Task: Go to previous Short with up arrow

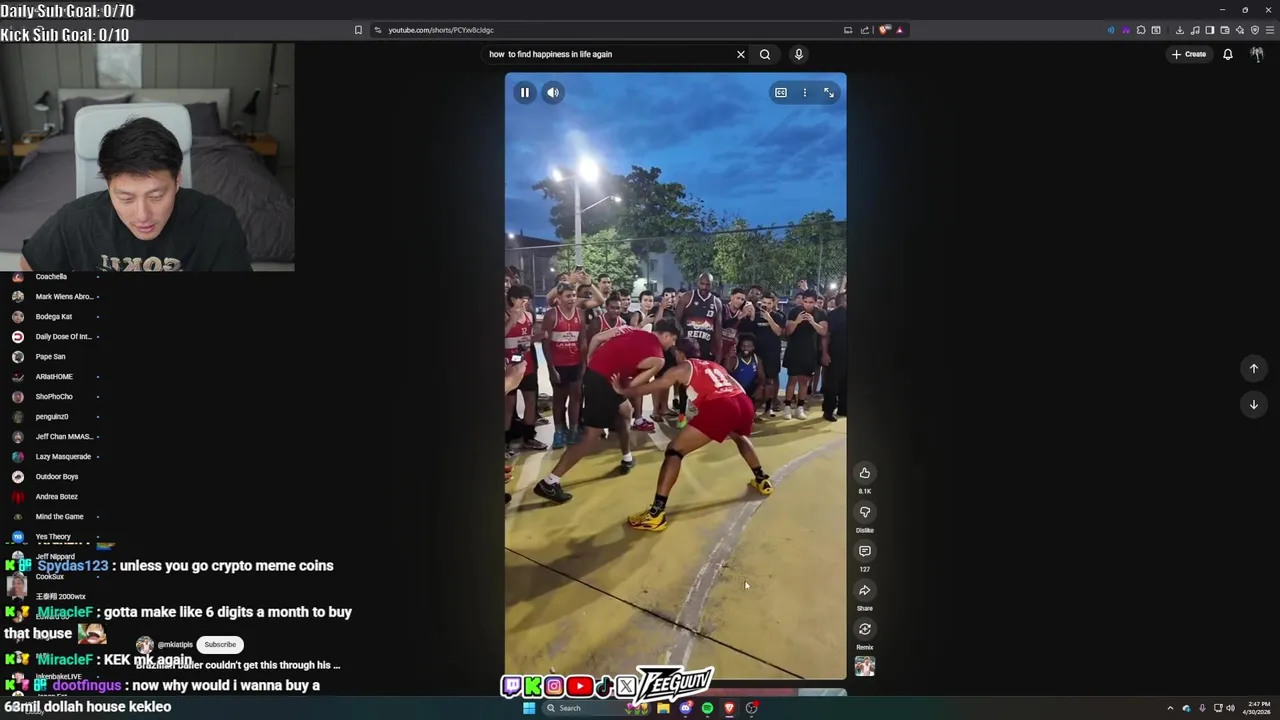Action: click(1254, 369)
